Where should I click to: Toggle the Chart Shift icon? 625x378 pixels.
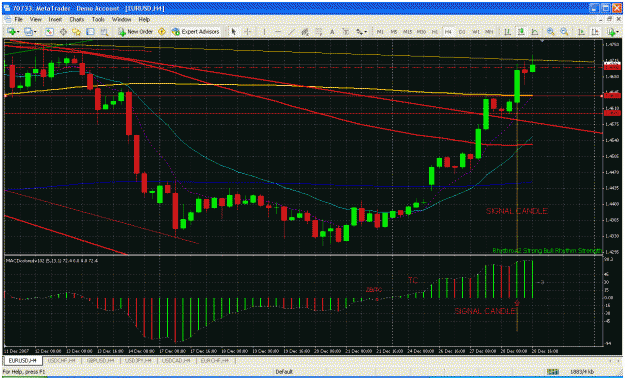[595, 32]
